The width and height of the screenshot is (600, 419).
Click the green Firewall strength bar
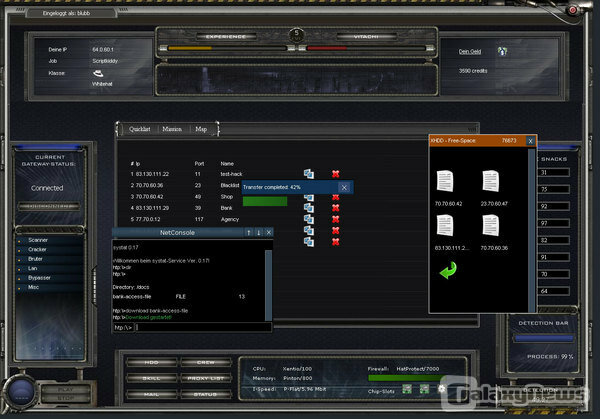coord(405,378)
